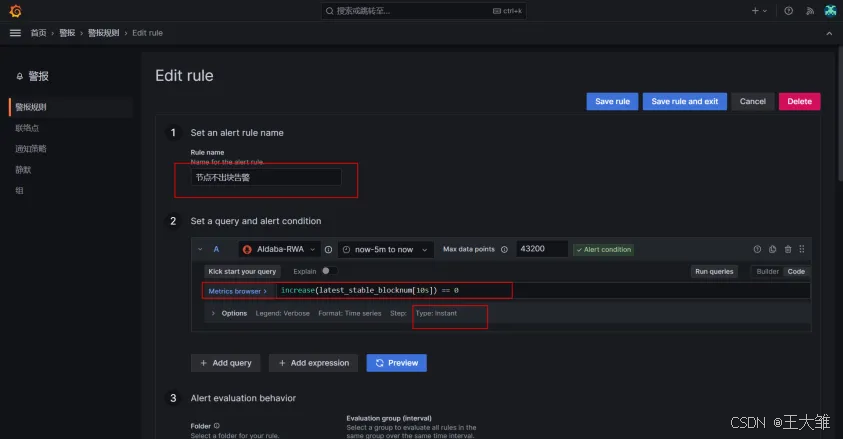843x439 pixels.
Task: Go to 警报 breadcrumb
Action: pos(67,33)
